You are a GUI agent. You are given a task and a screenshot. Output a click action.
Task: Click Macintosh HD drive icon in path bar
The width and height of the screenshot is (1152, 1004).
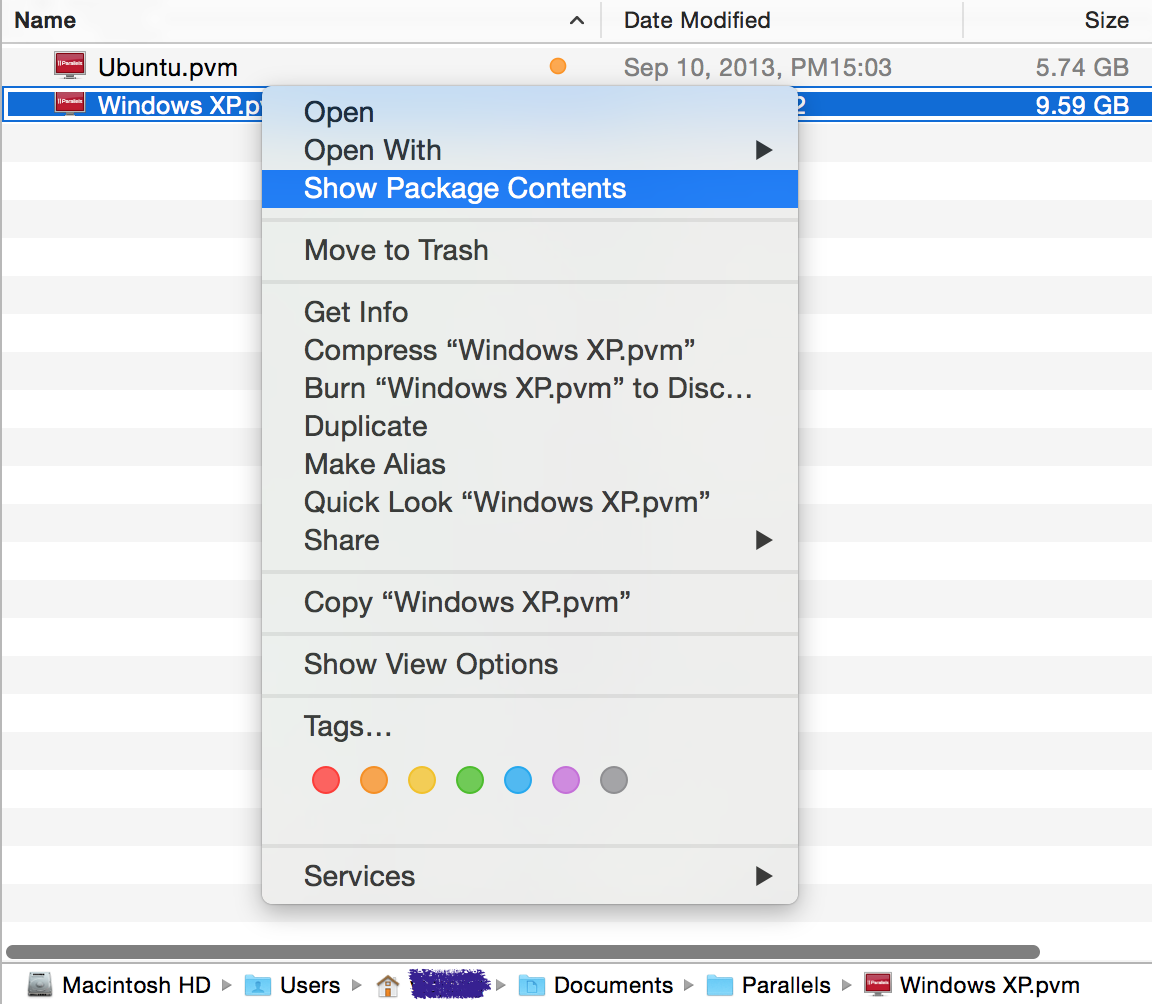point(39,985)
